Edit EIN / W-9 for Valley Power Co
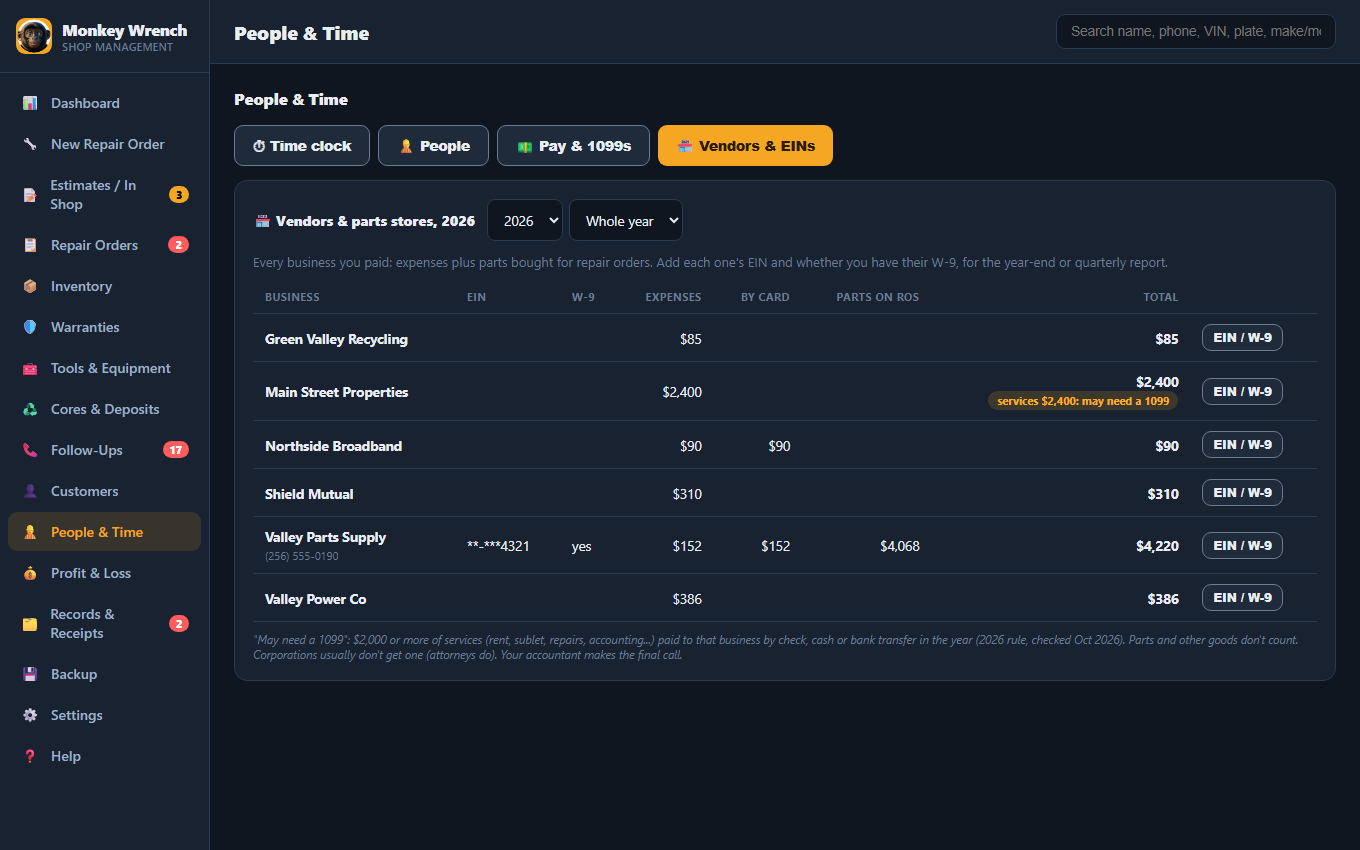Image resolution: width=1360 pixels, height=850 pixels. tap(1242, 598)
